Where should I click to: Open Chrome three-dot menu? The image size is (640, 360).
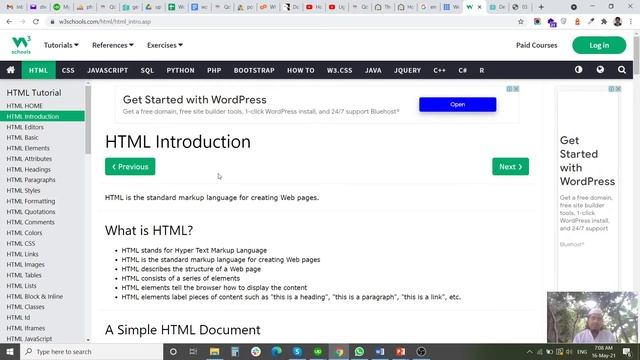pyautogui.click(x=631, y=22)
